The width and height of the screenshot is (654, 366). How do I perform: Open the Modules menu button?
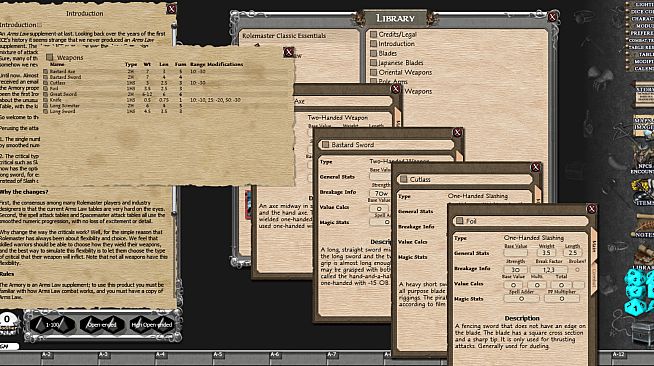(x=641, y=26)
